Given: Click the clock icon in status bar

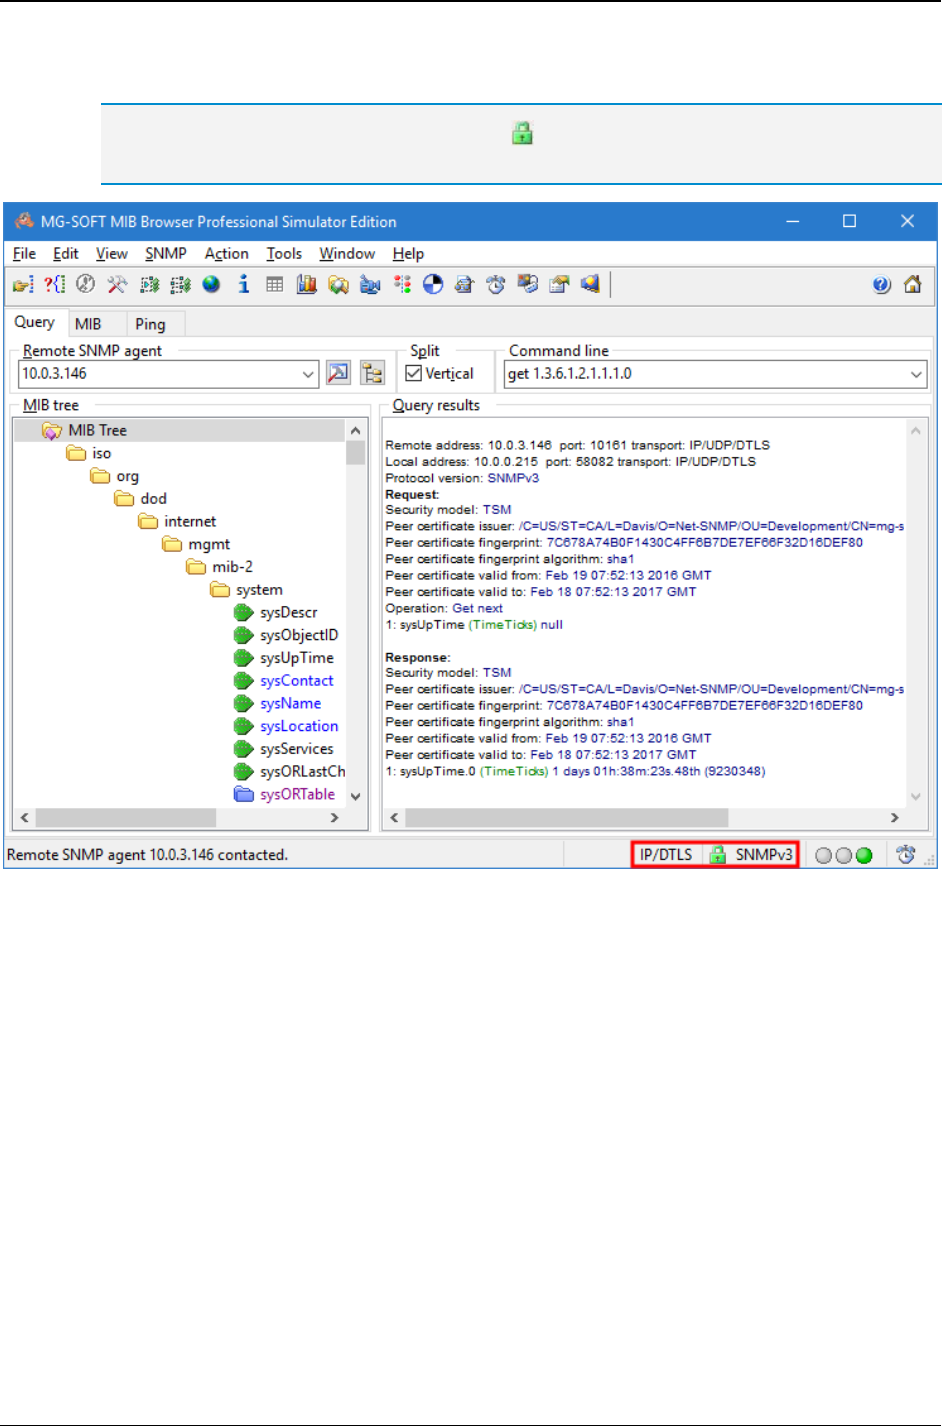Looking at the screenshot, I should coord(906,855).
